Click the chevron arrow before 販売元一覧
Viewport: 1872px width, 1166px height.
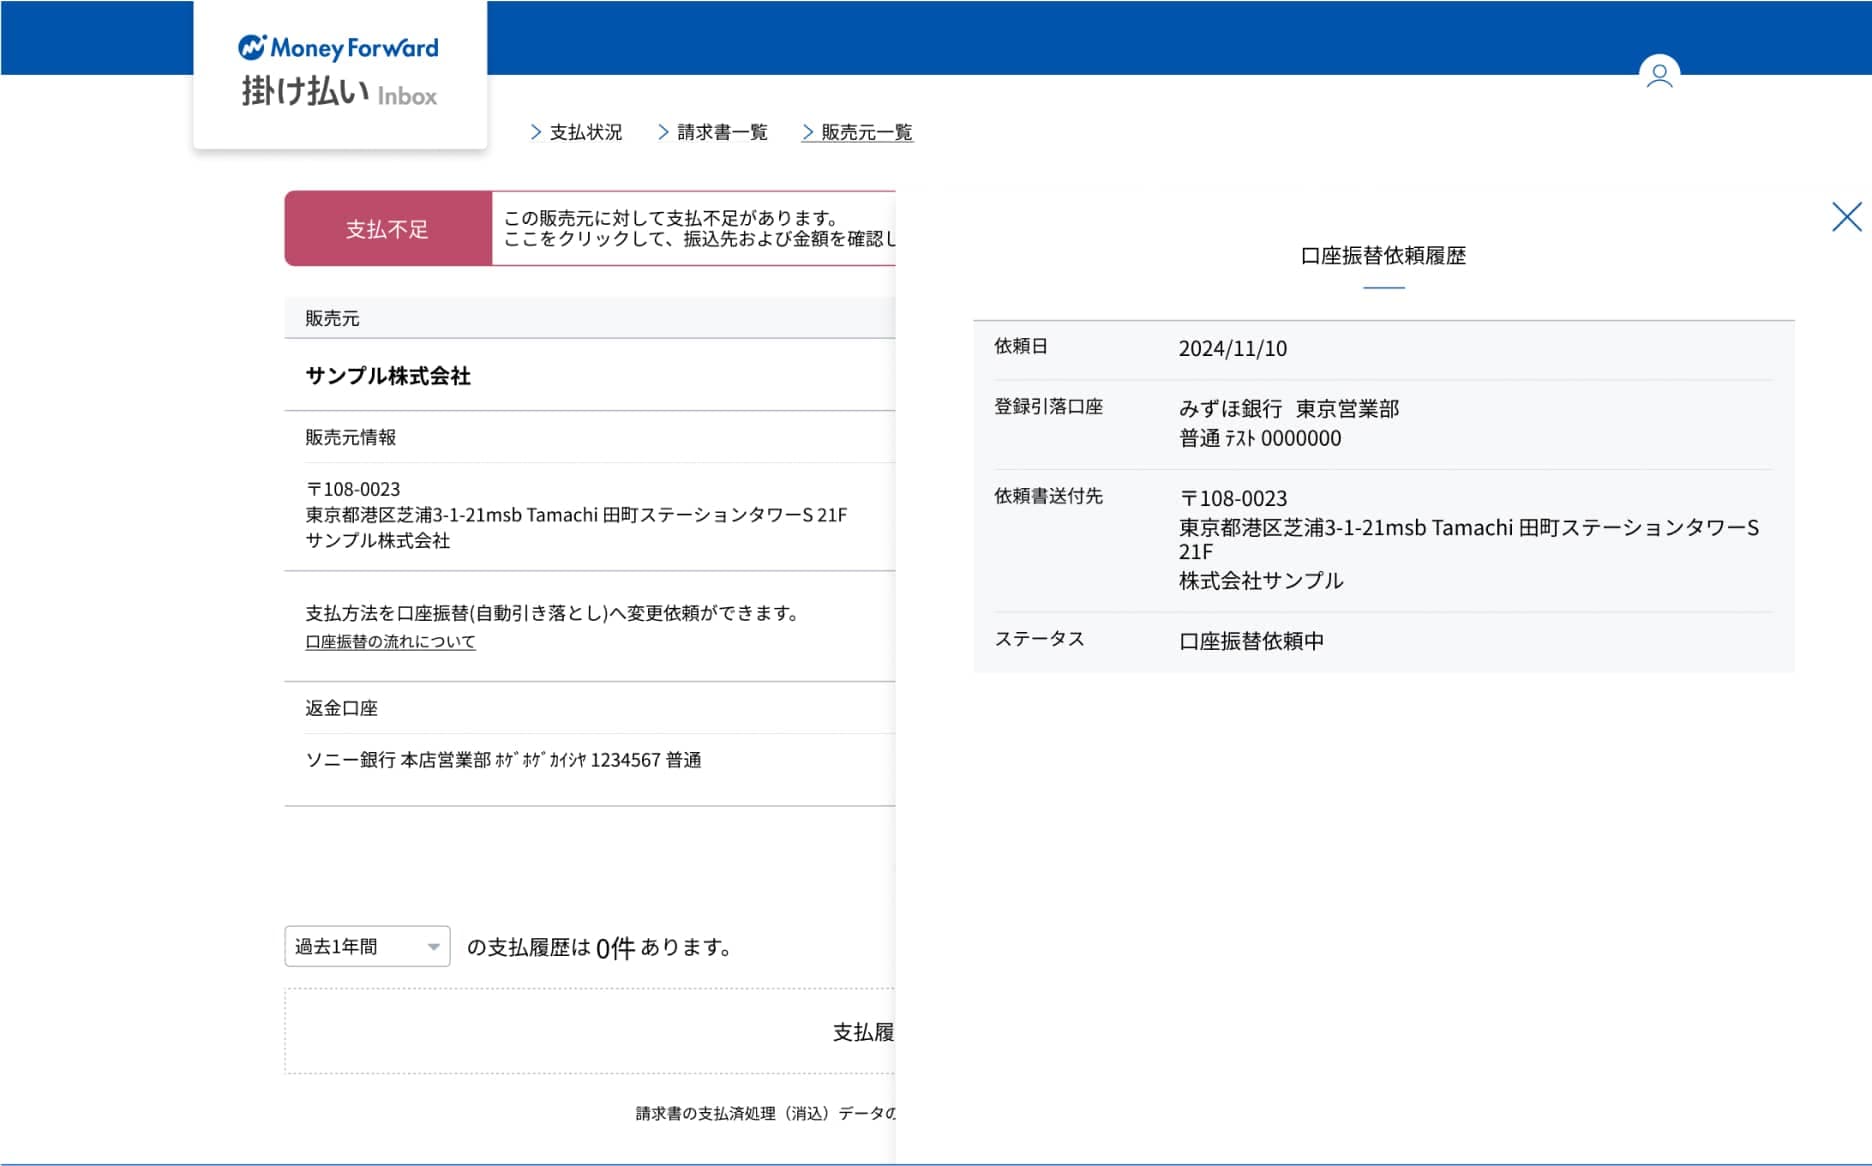(x=808, y=132)
